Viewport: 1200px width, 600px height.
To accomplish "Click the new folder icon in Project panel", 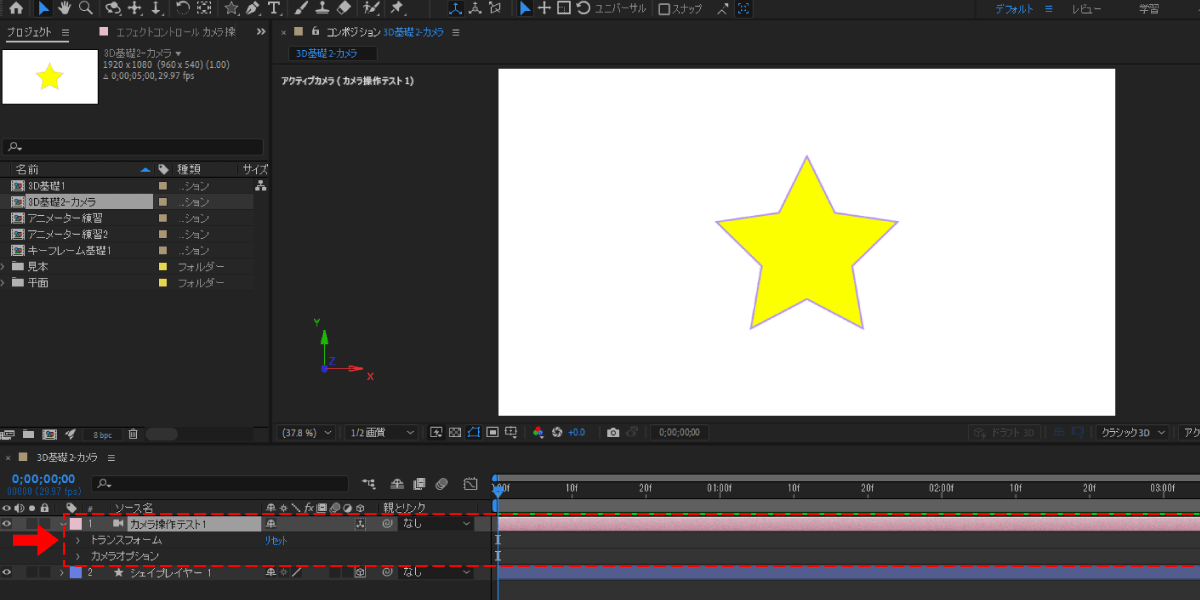I will 29,434.
